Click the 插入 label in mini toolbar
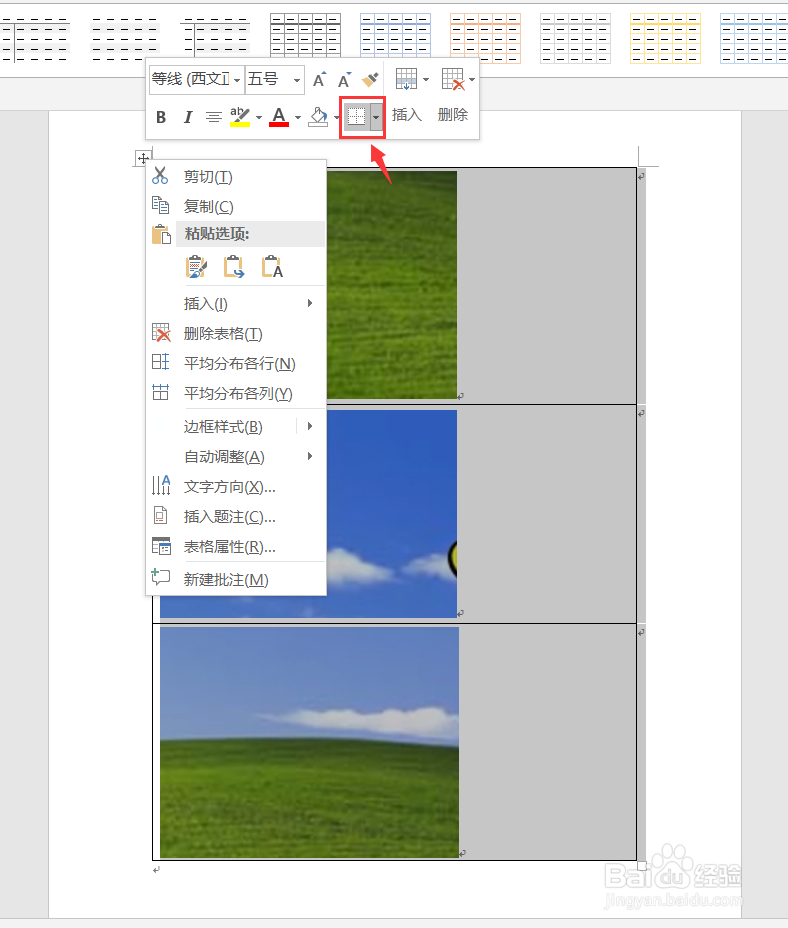Image resolution: width=788 pixels, height=928 pixels. [407, 115]
